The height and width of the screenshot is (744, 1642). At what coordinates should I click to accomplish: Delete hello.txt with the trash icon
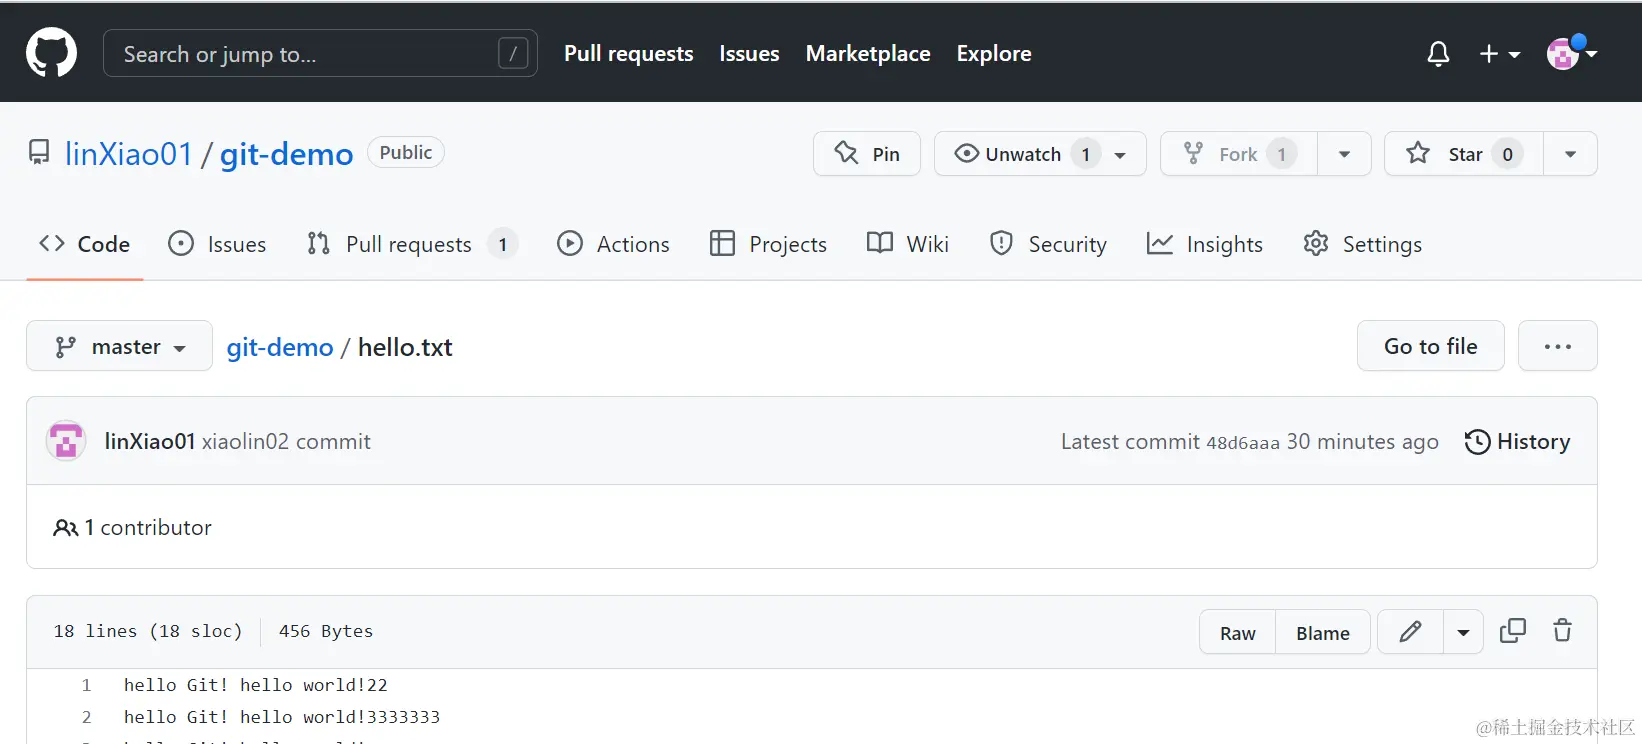tap(1562, 631)
